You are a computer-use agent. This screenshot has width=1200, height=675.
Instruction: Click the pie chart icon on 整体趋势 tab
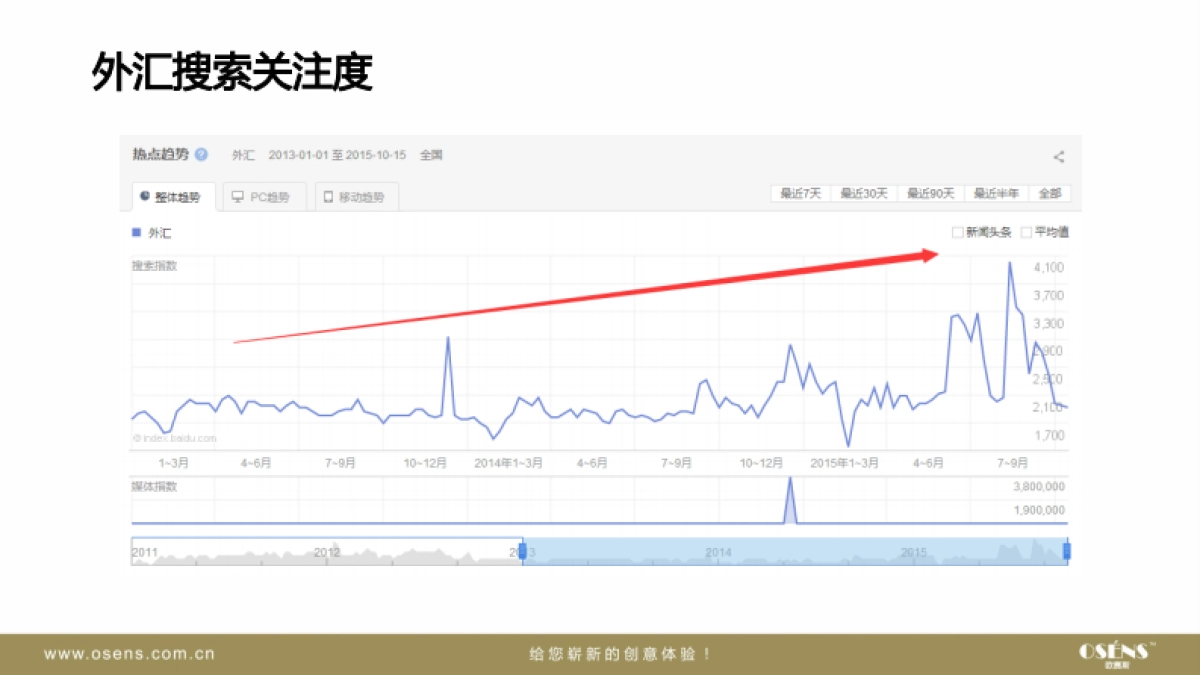pos(143,196)
